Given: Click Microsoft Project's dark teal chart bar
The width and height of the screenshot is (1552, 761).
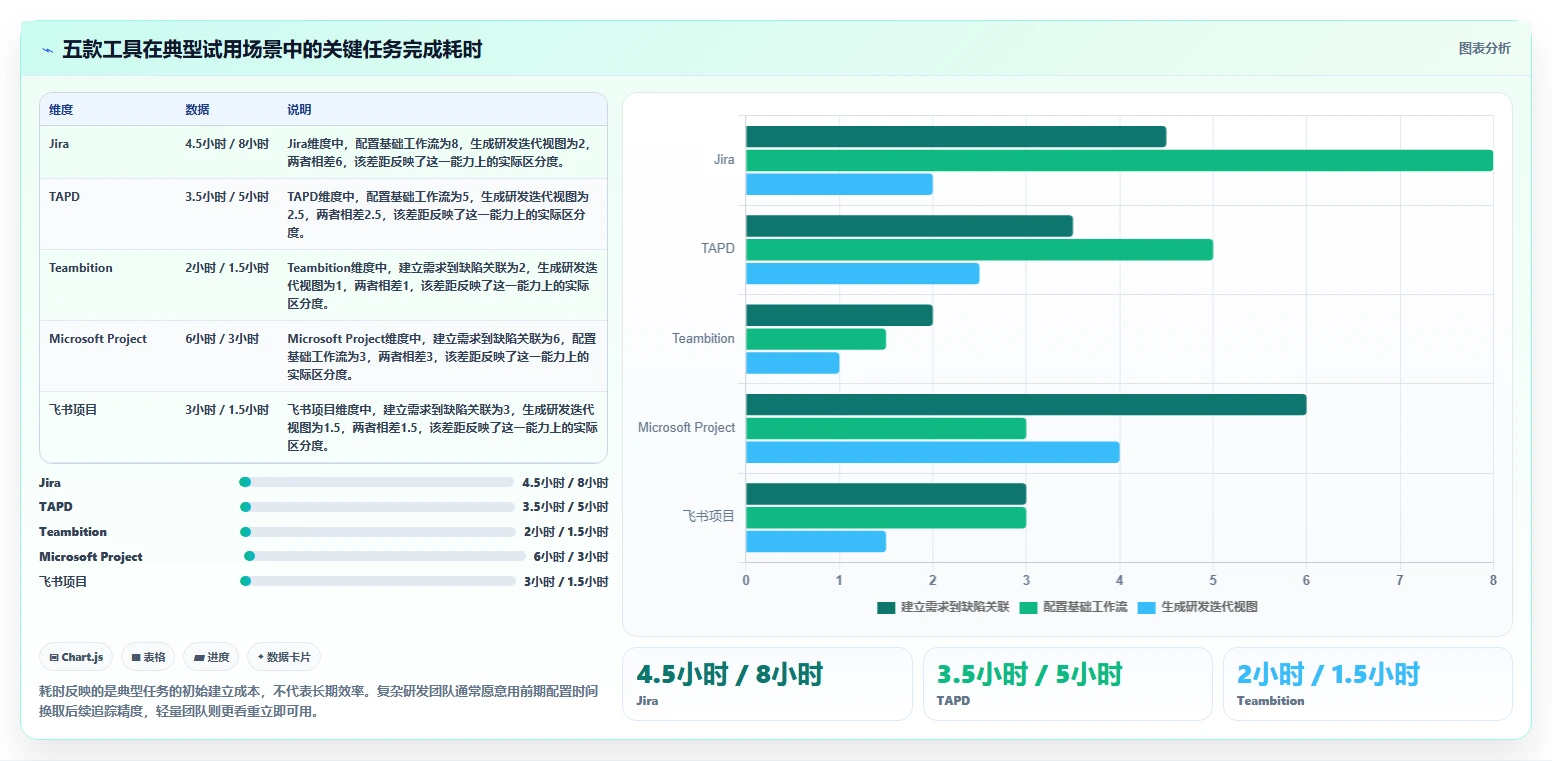Looking at the screenshot, I should click(x=1026, y=404).
